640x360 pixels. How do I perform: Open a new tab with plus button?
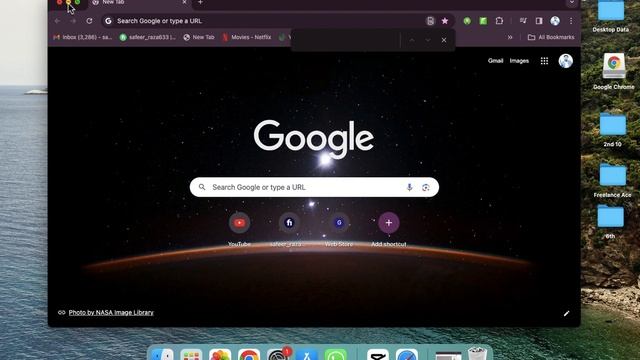click(x=200, y=2)
